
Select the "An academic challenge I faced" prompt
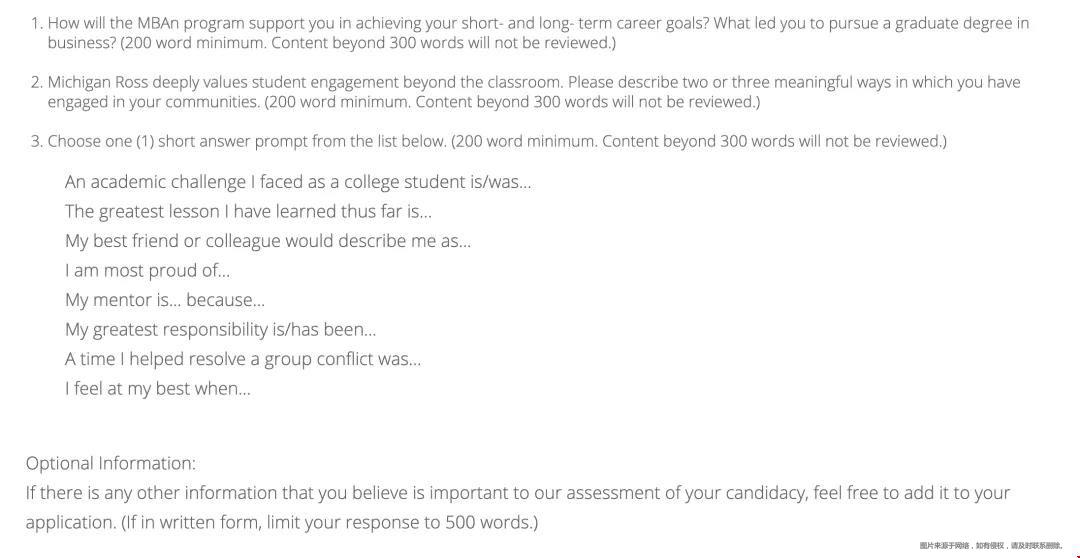click(x=298, y=182)
